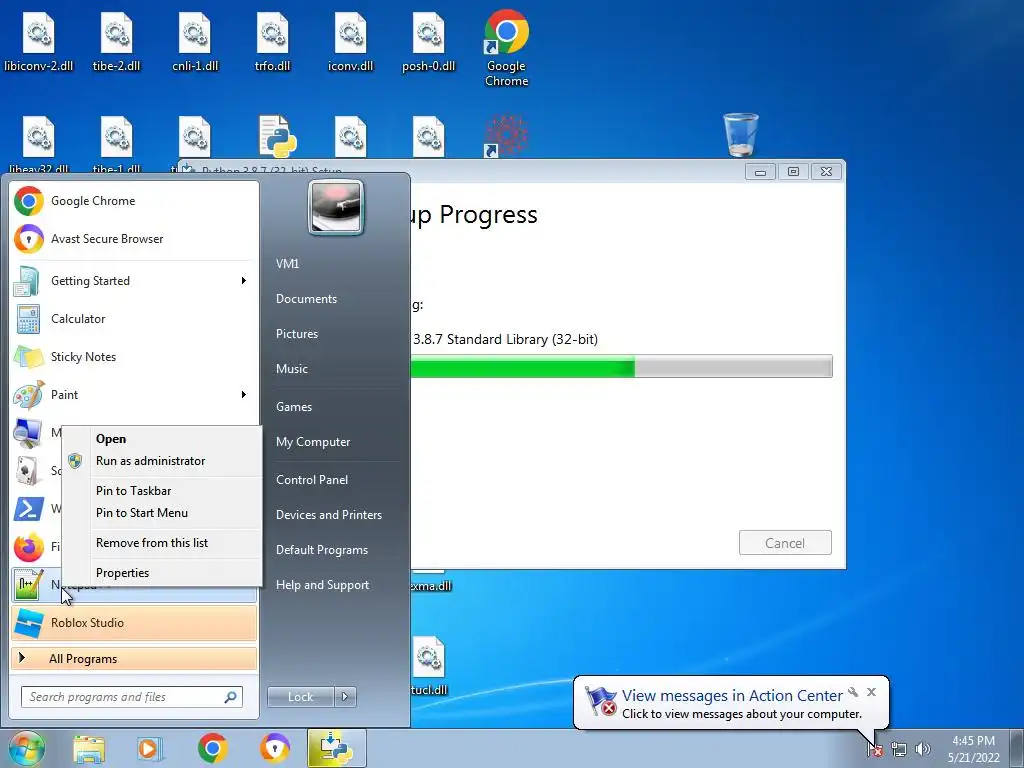Screen dimensions: 1024x768
Task: Open Chrome from the taskbar
Action: [x=212, y=748]
